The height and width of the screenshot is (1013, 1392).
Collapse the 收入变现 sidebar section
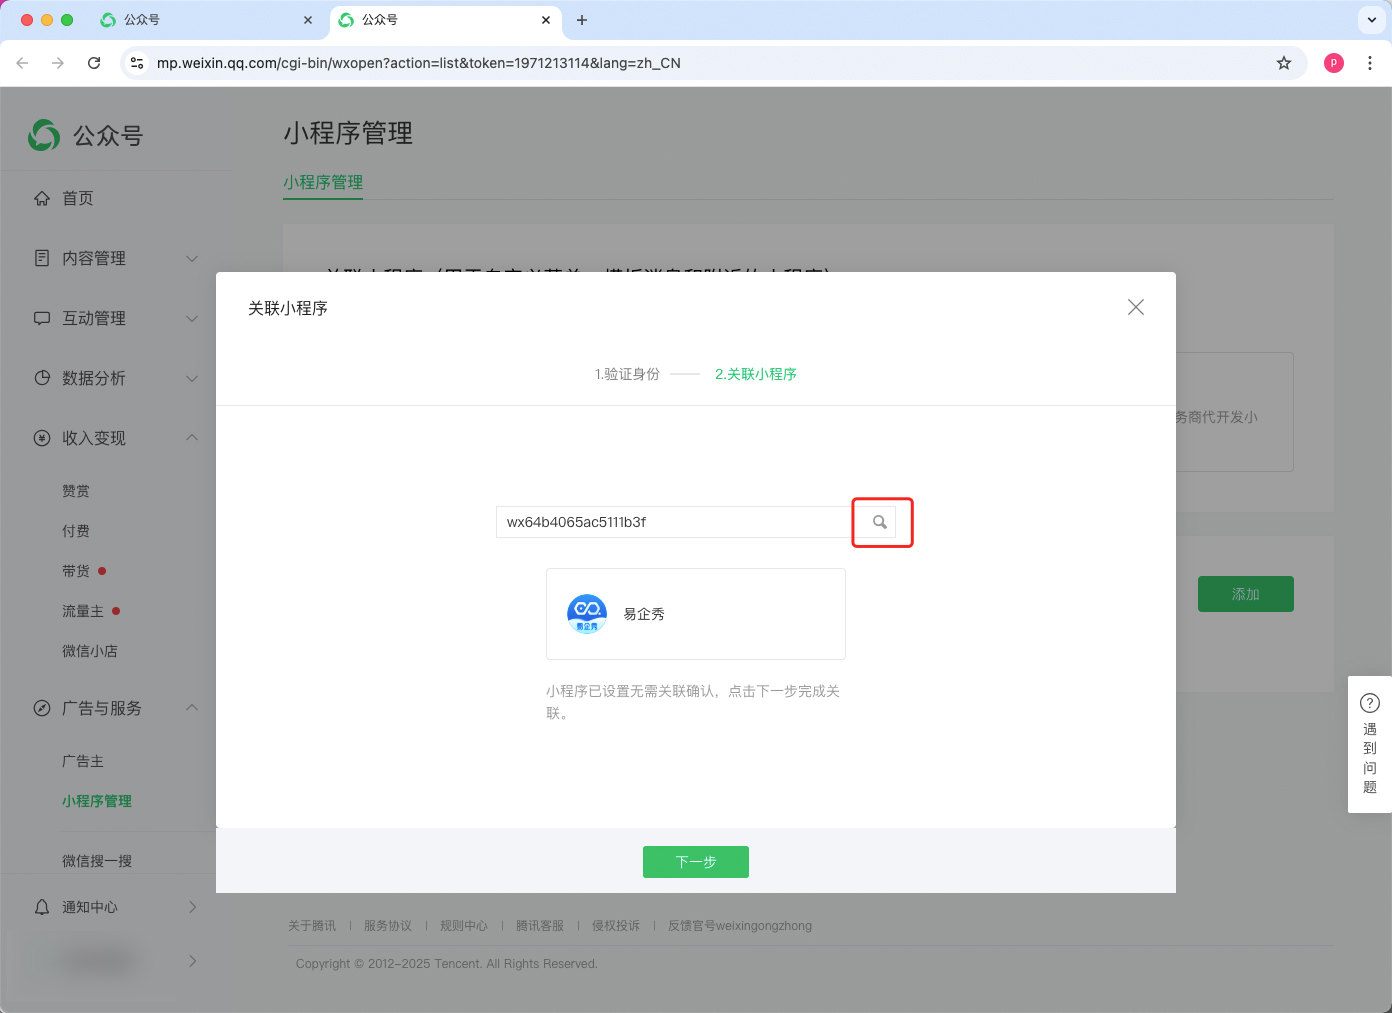(192, 438)
